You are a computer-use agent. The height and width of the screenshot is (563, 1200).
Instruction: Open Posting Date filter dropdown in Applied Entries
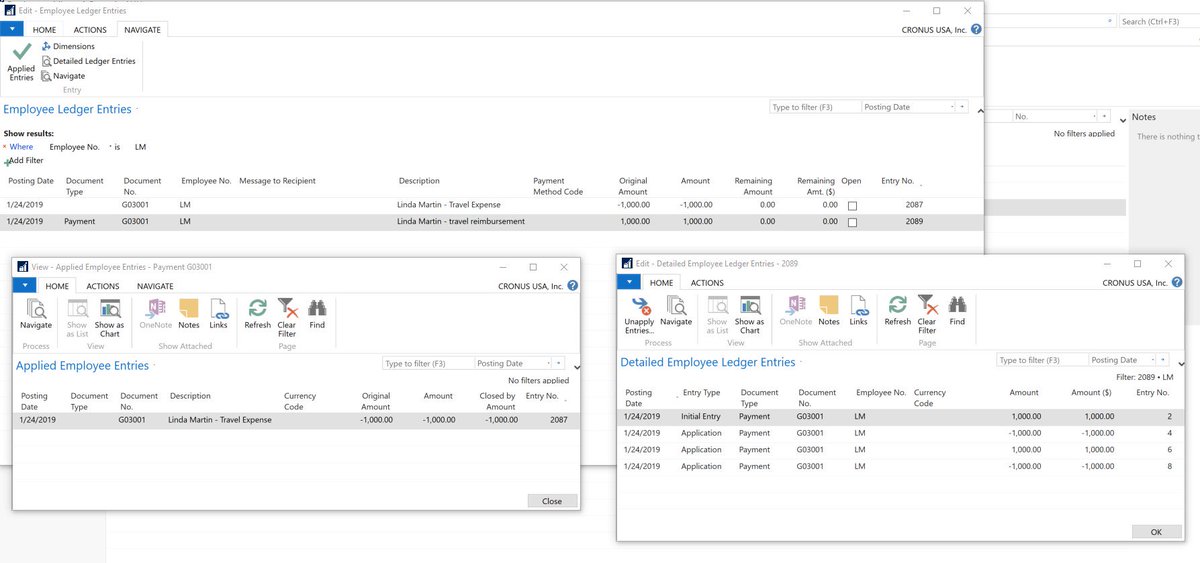point(548,364)
